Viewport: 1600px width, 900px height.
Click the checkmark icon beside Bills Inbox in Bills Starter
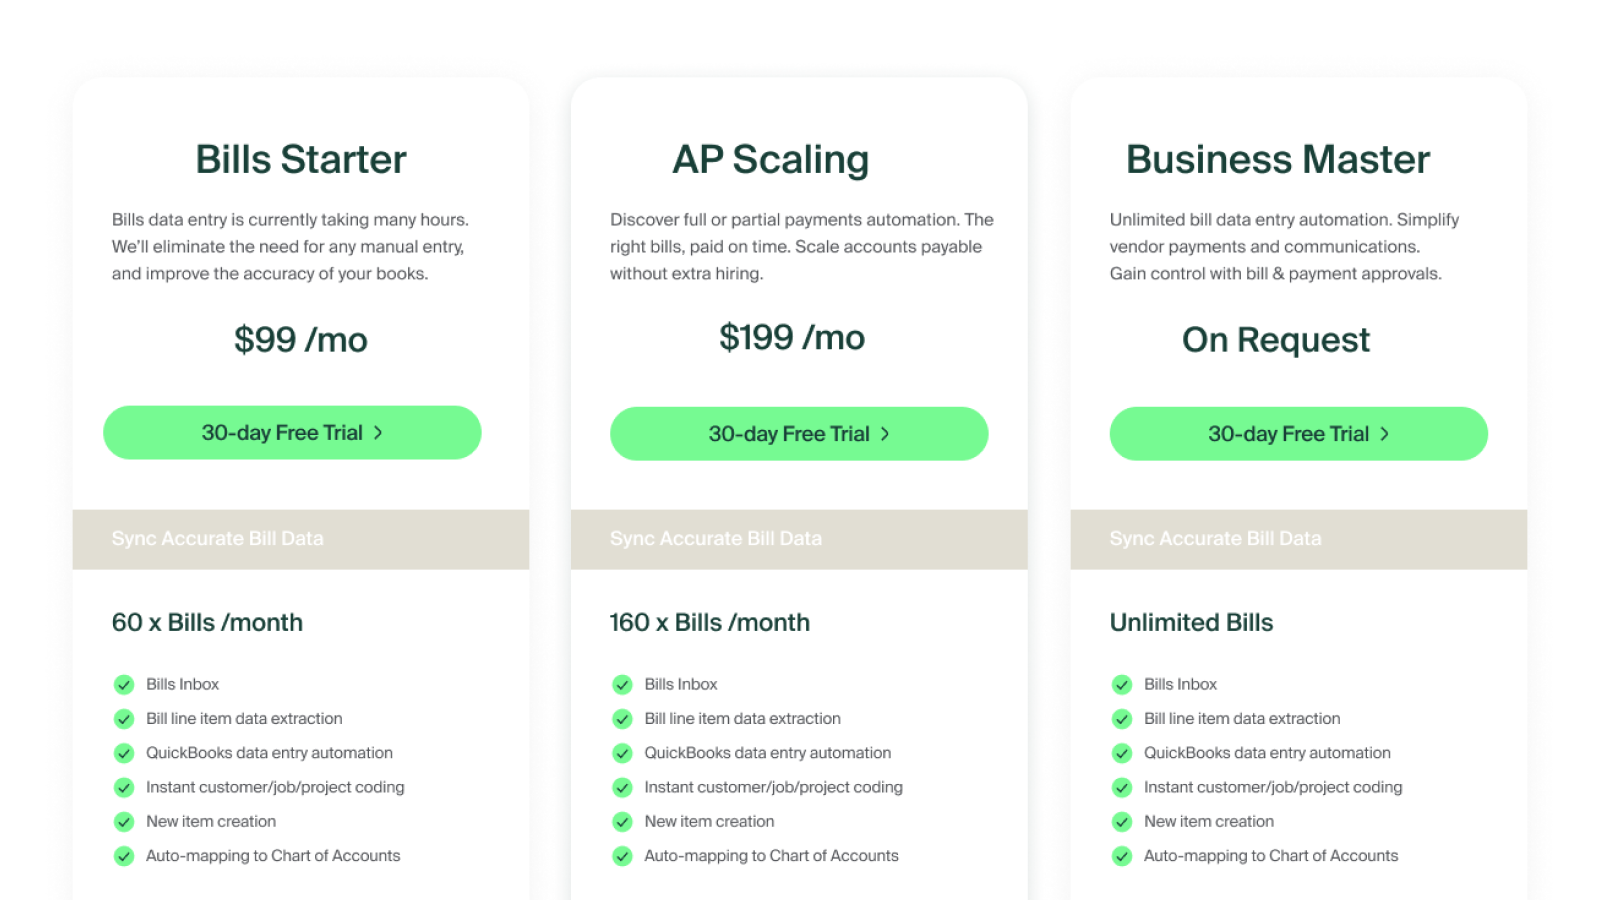click(x=124, y=684)
